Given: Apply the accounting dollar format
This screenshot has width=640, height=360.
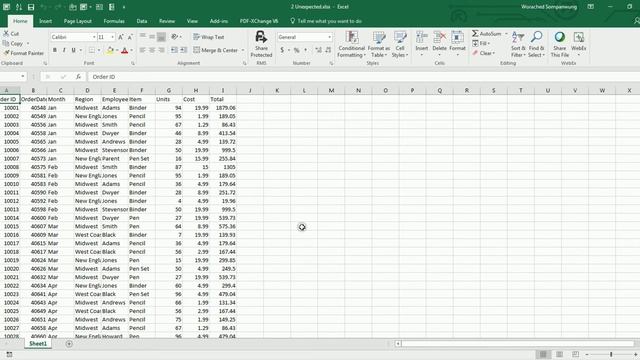Looking at the screenshot, I should [x=282, y=50].
